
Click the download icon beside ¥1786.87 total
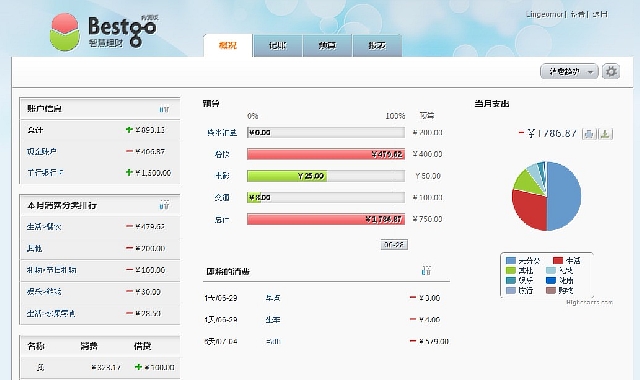(606, 134)
